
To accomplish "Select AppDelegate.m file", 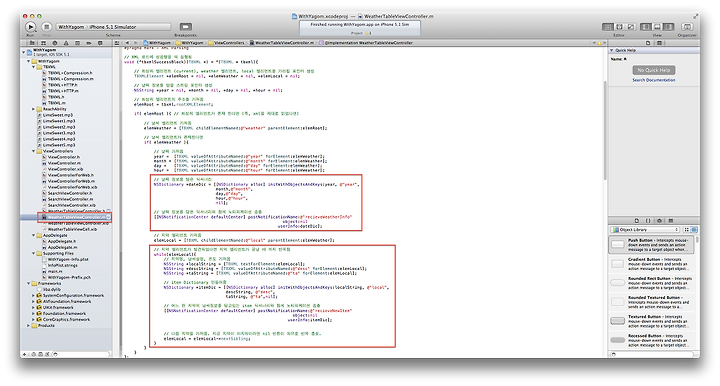I will click(59, 247).
